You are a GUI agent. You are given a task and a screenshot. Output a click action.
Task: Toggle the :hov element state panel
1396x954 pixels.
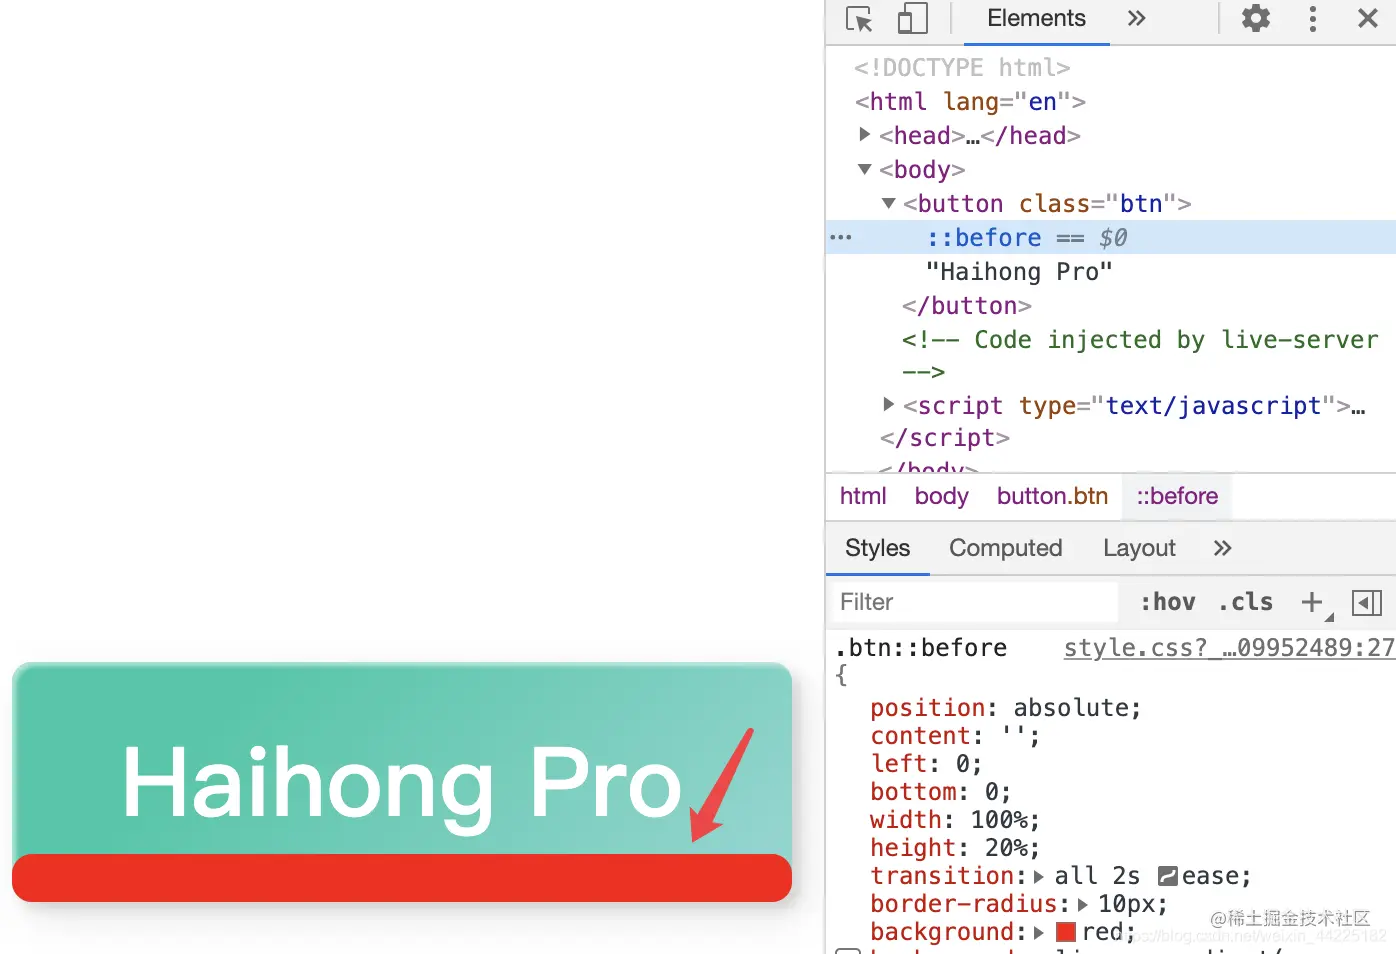tap(1167, 602)
